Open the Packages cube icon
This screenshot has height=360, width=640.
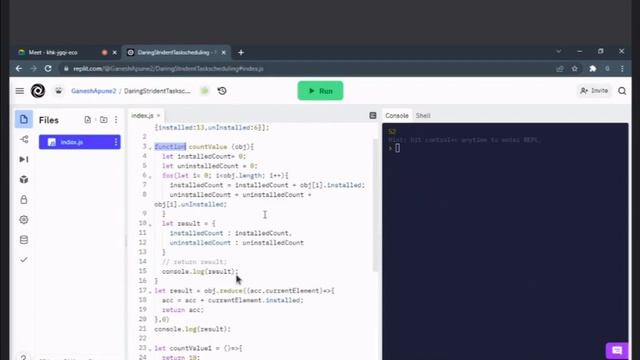[x=24, y=179]
